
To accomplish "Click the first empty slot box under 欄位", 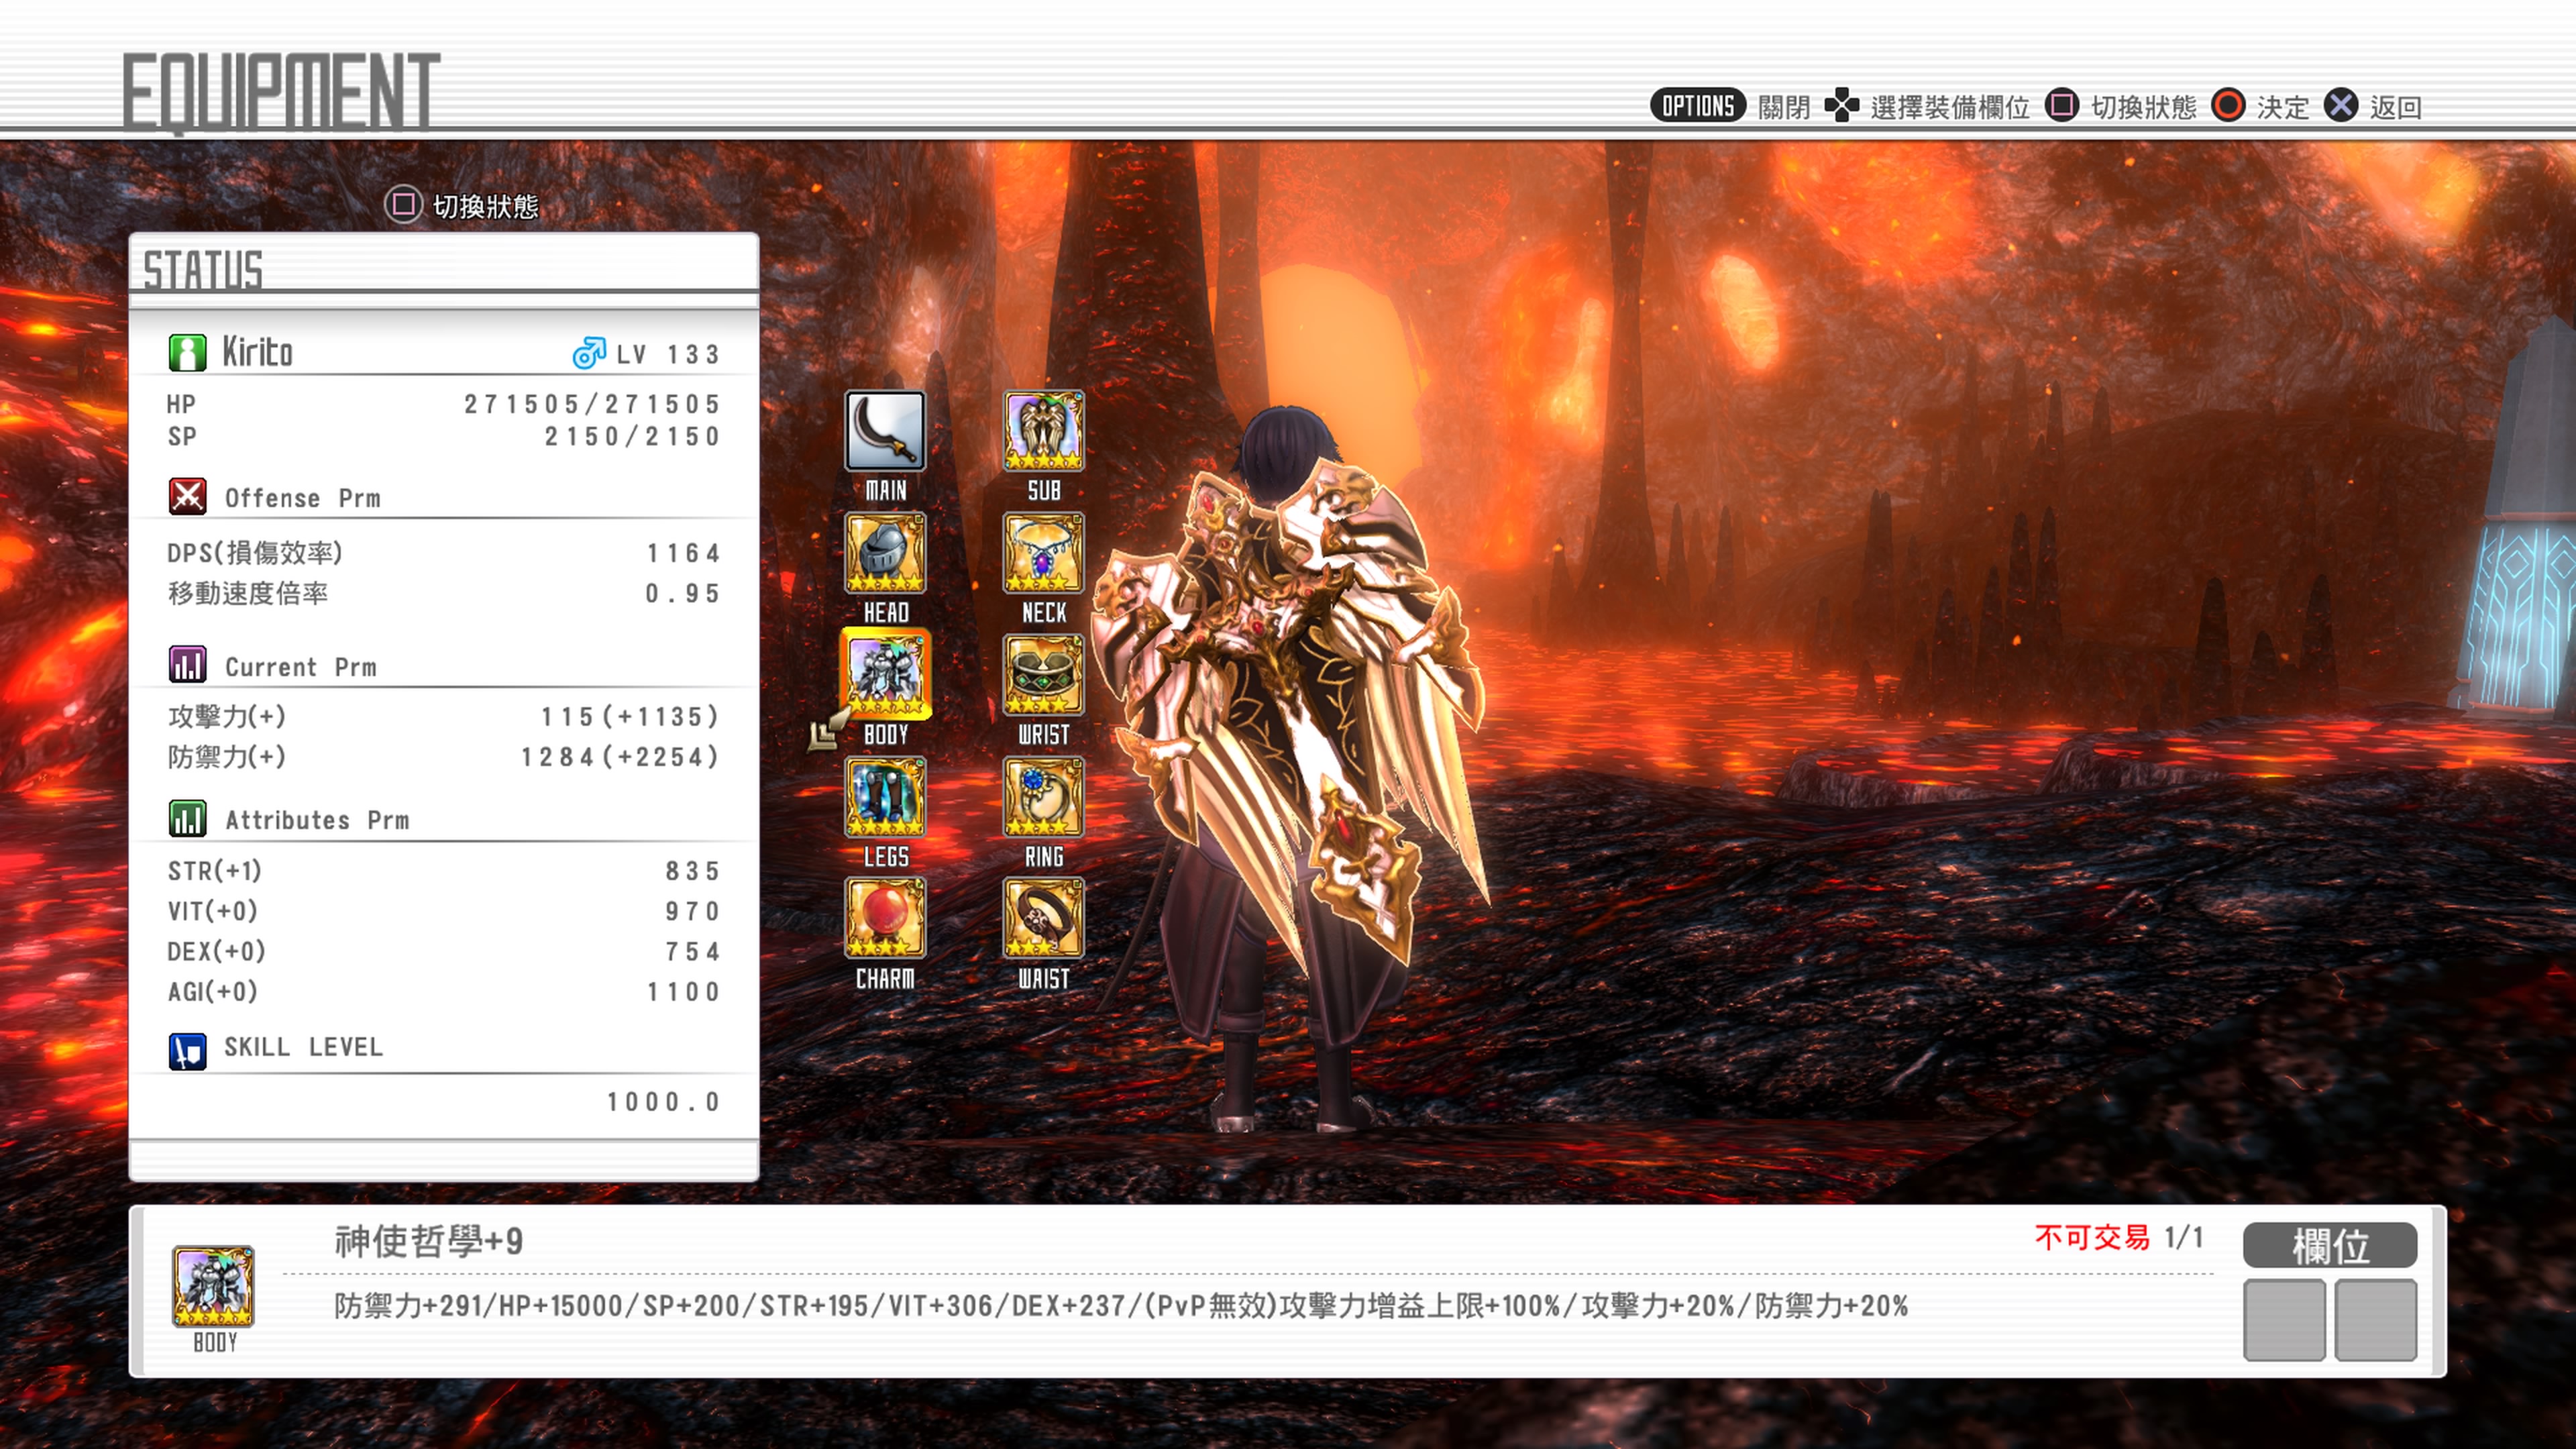I will coord(2284,1320).
